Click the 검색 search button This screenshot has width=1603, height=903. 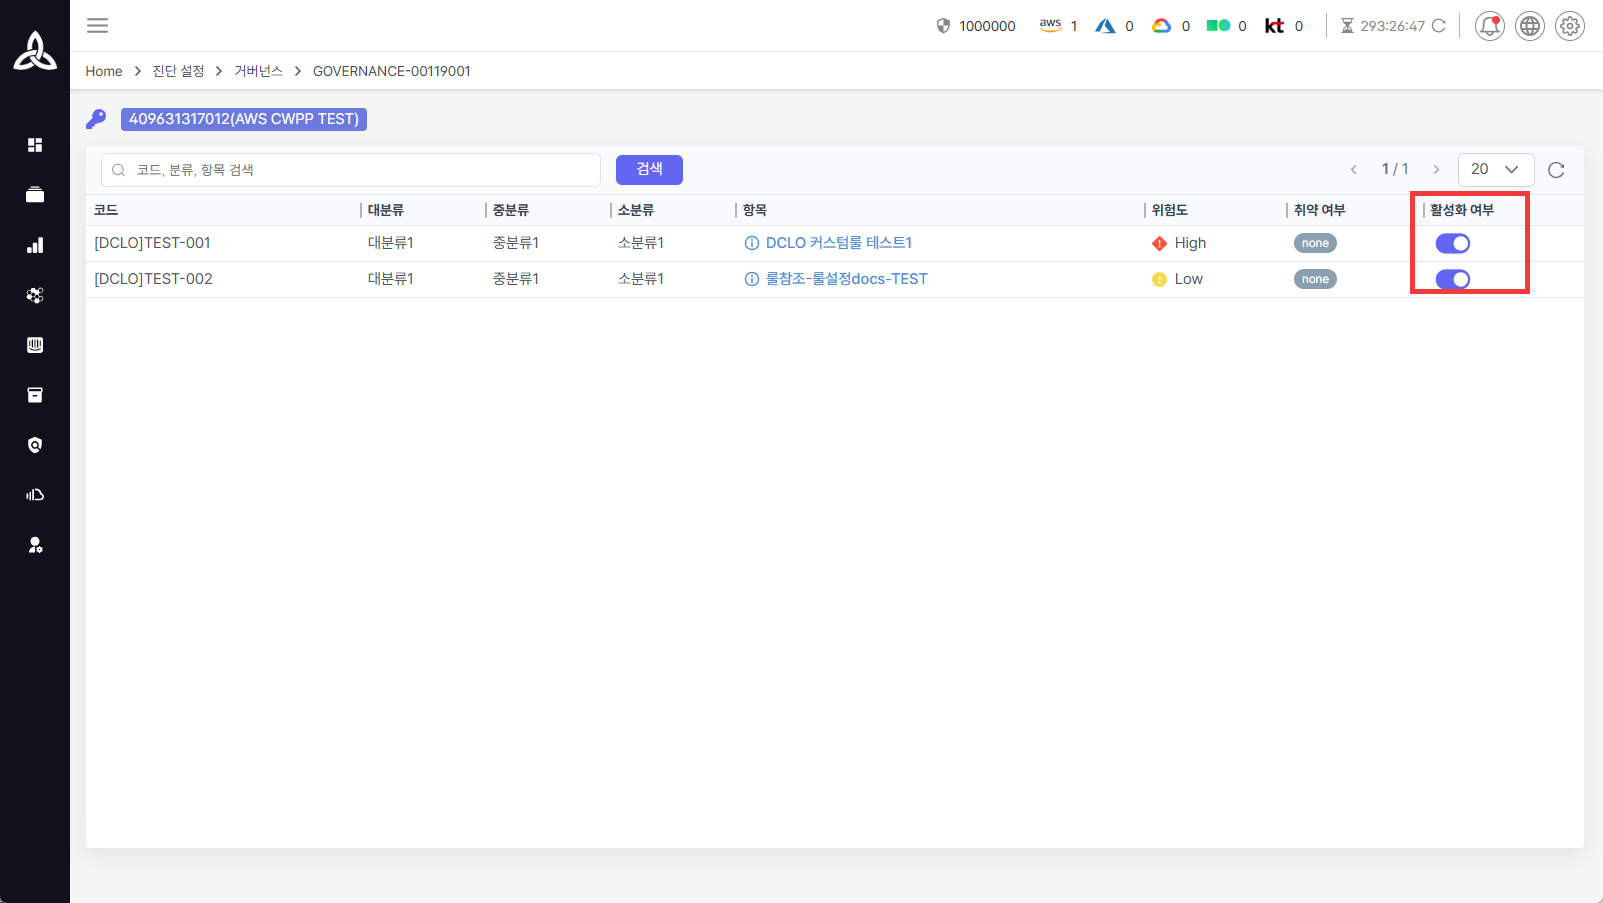point(649,170)
